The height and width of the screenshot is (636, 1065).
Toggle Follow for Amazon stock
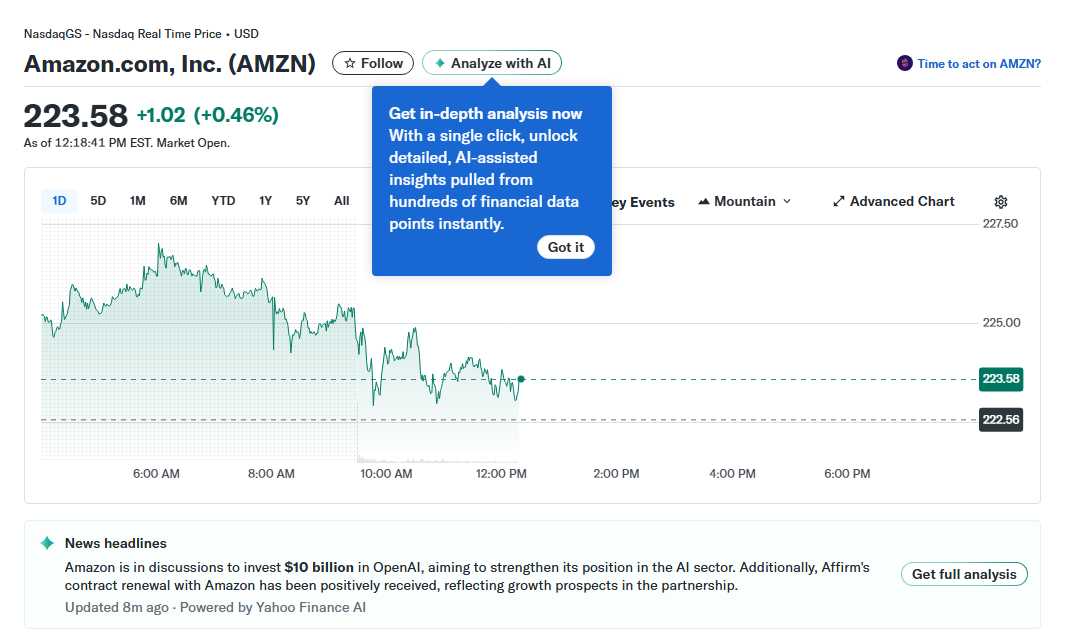372,62
